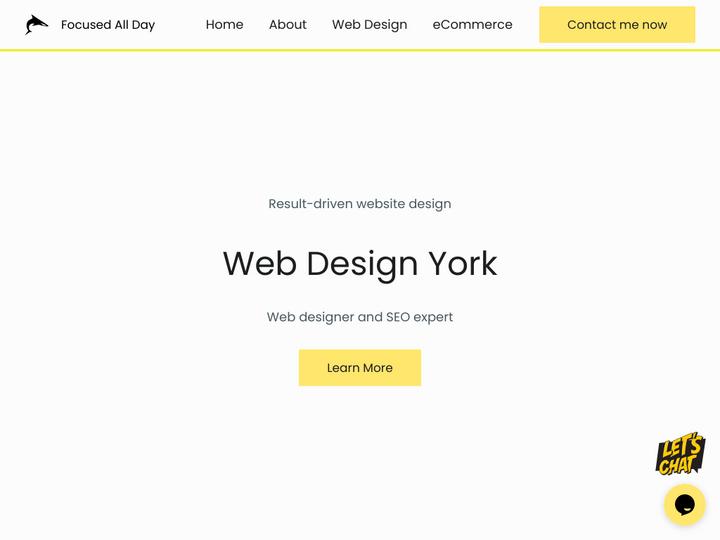Click the Learn More button

click(359, 368)
